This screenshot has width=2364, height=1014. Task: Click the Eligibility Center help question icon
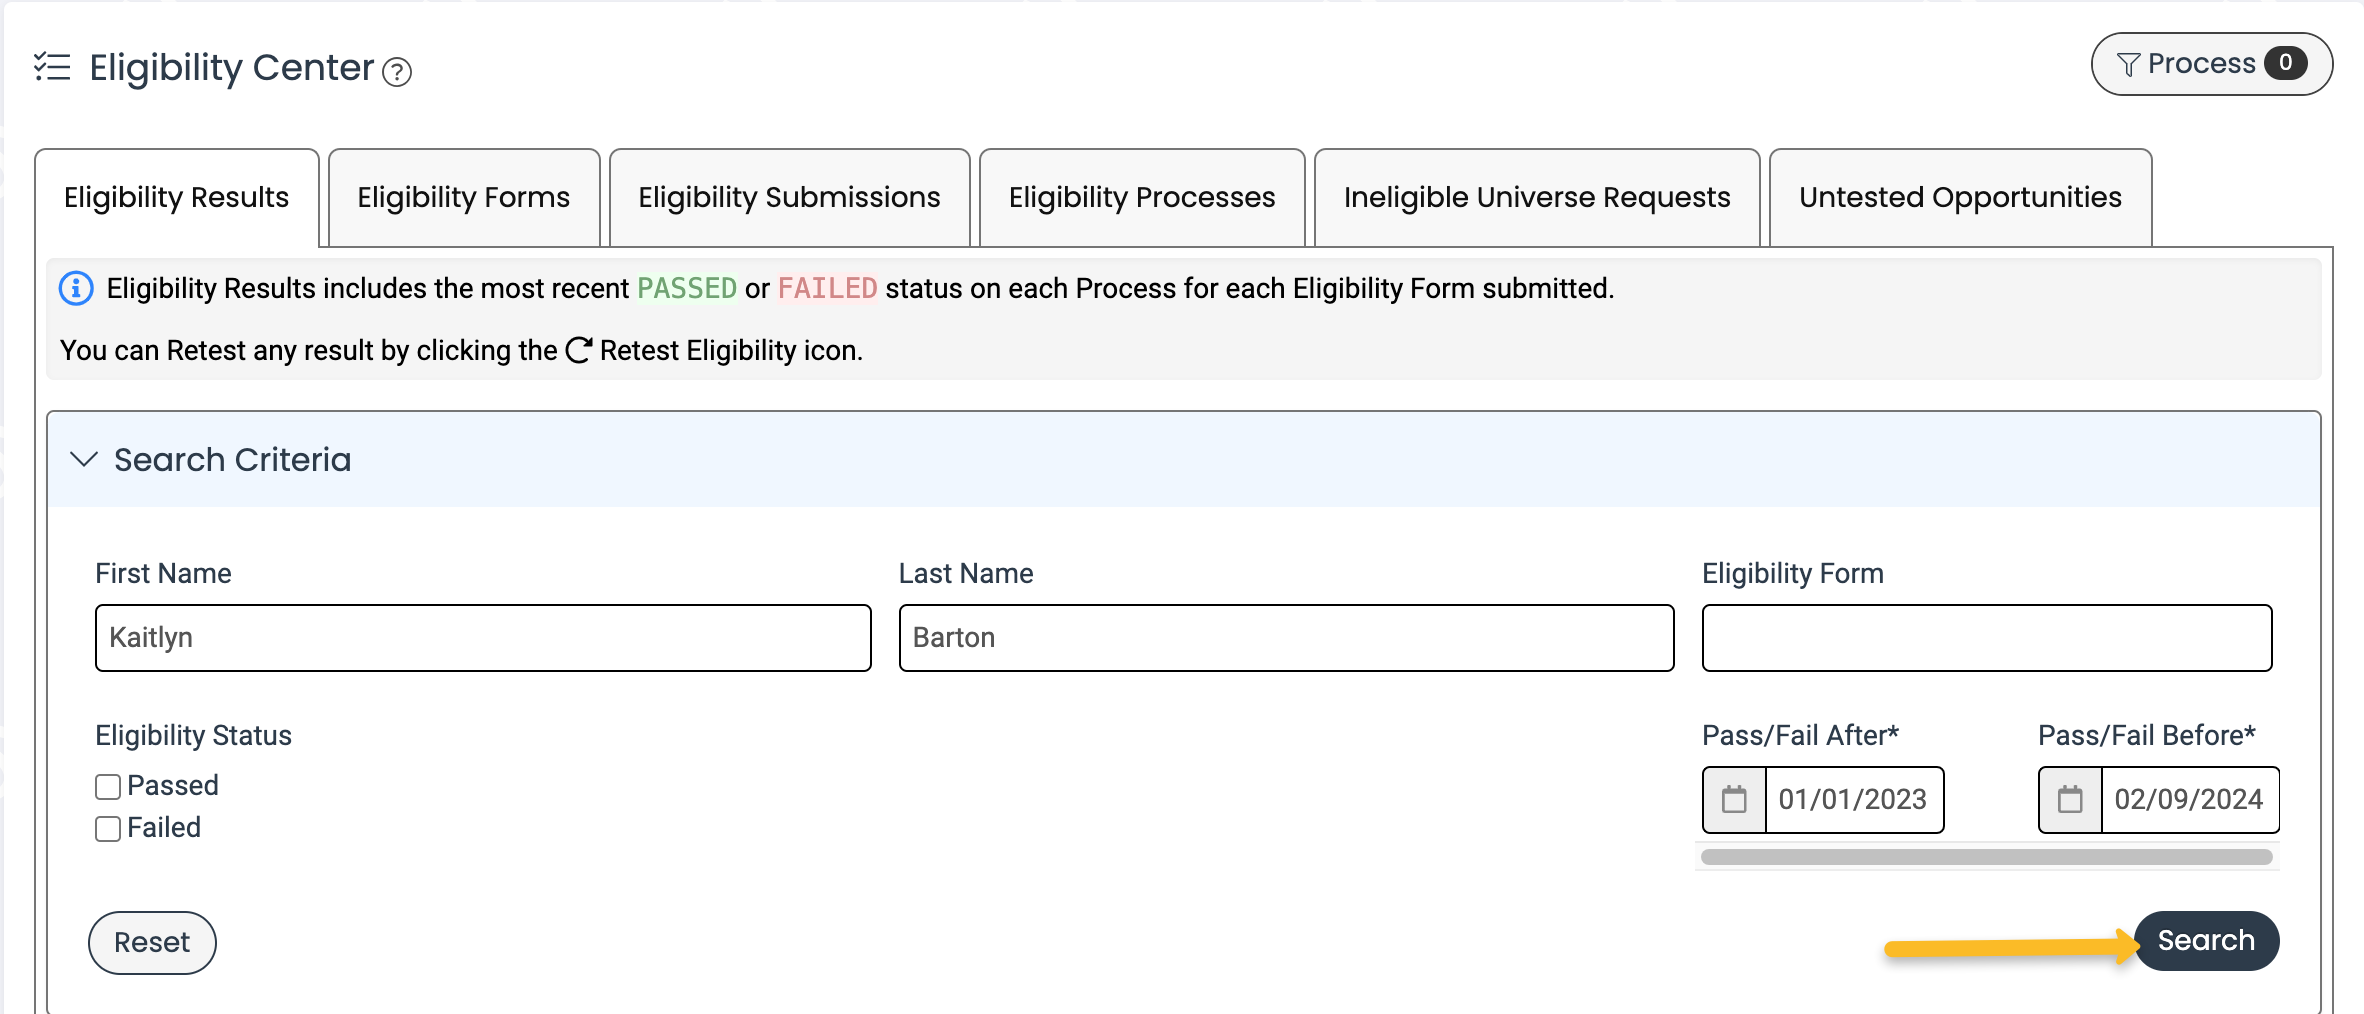pos(397,72)
